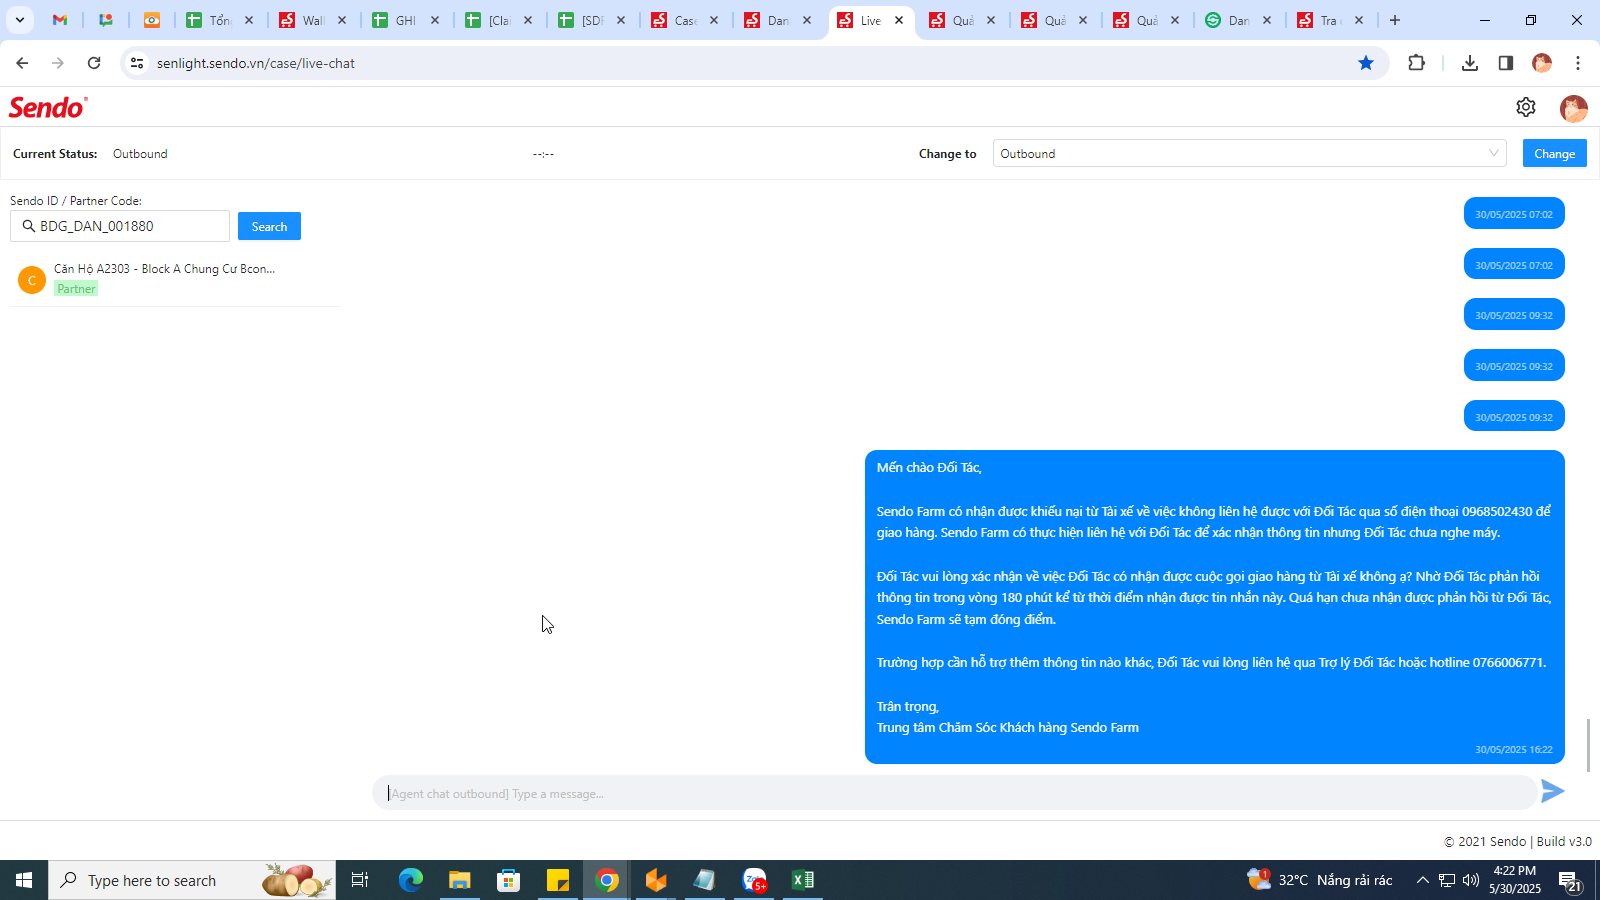Click the Windows taskbar search box

point(192,880)
